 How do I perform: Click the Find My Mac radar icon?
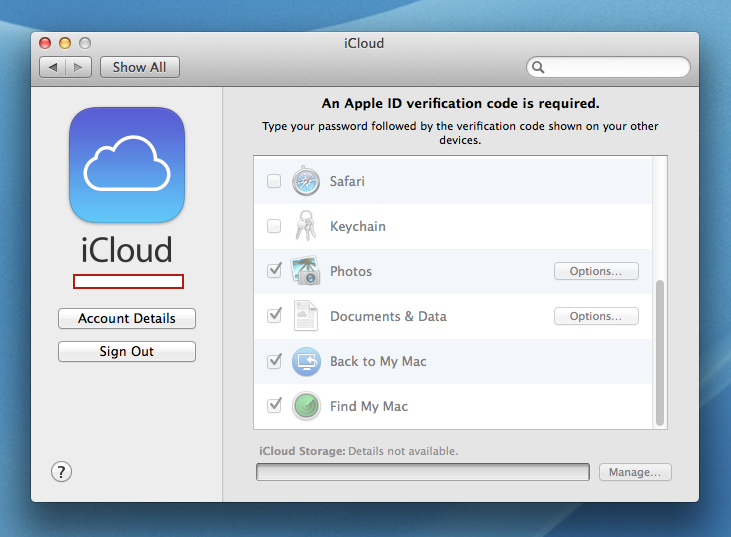(x=306, y=406)
